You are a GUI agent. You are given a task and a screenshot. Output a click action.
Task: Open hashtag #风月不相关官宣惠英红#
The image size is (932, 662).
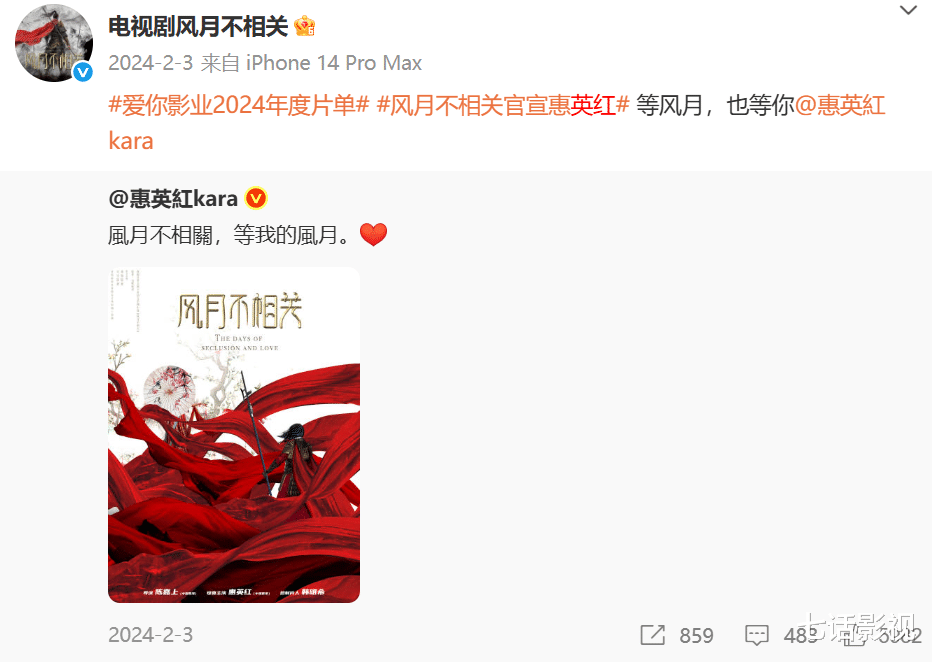503,105
